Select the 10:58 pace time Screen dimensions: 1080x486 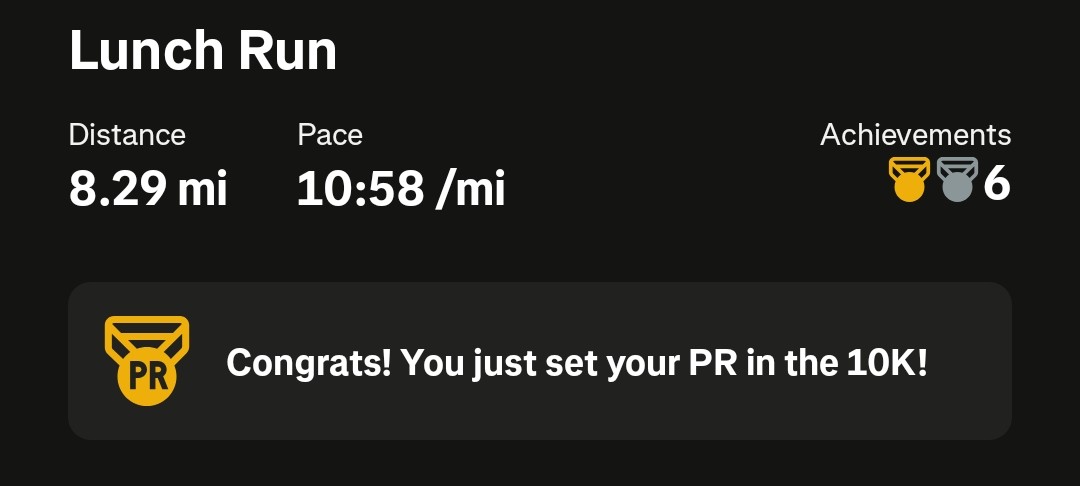point(361,188)
